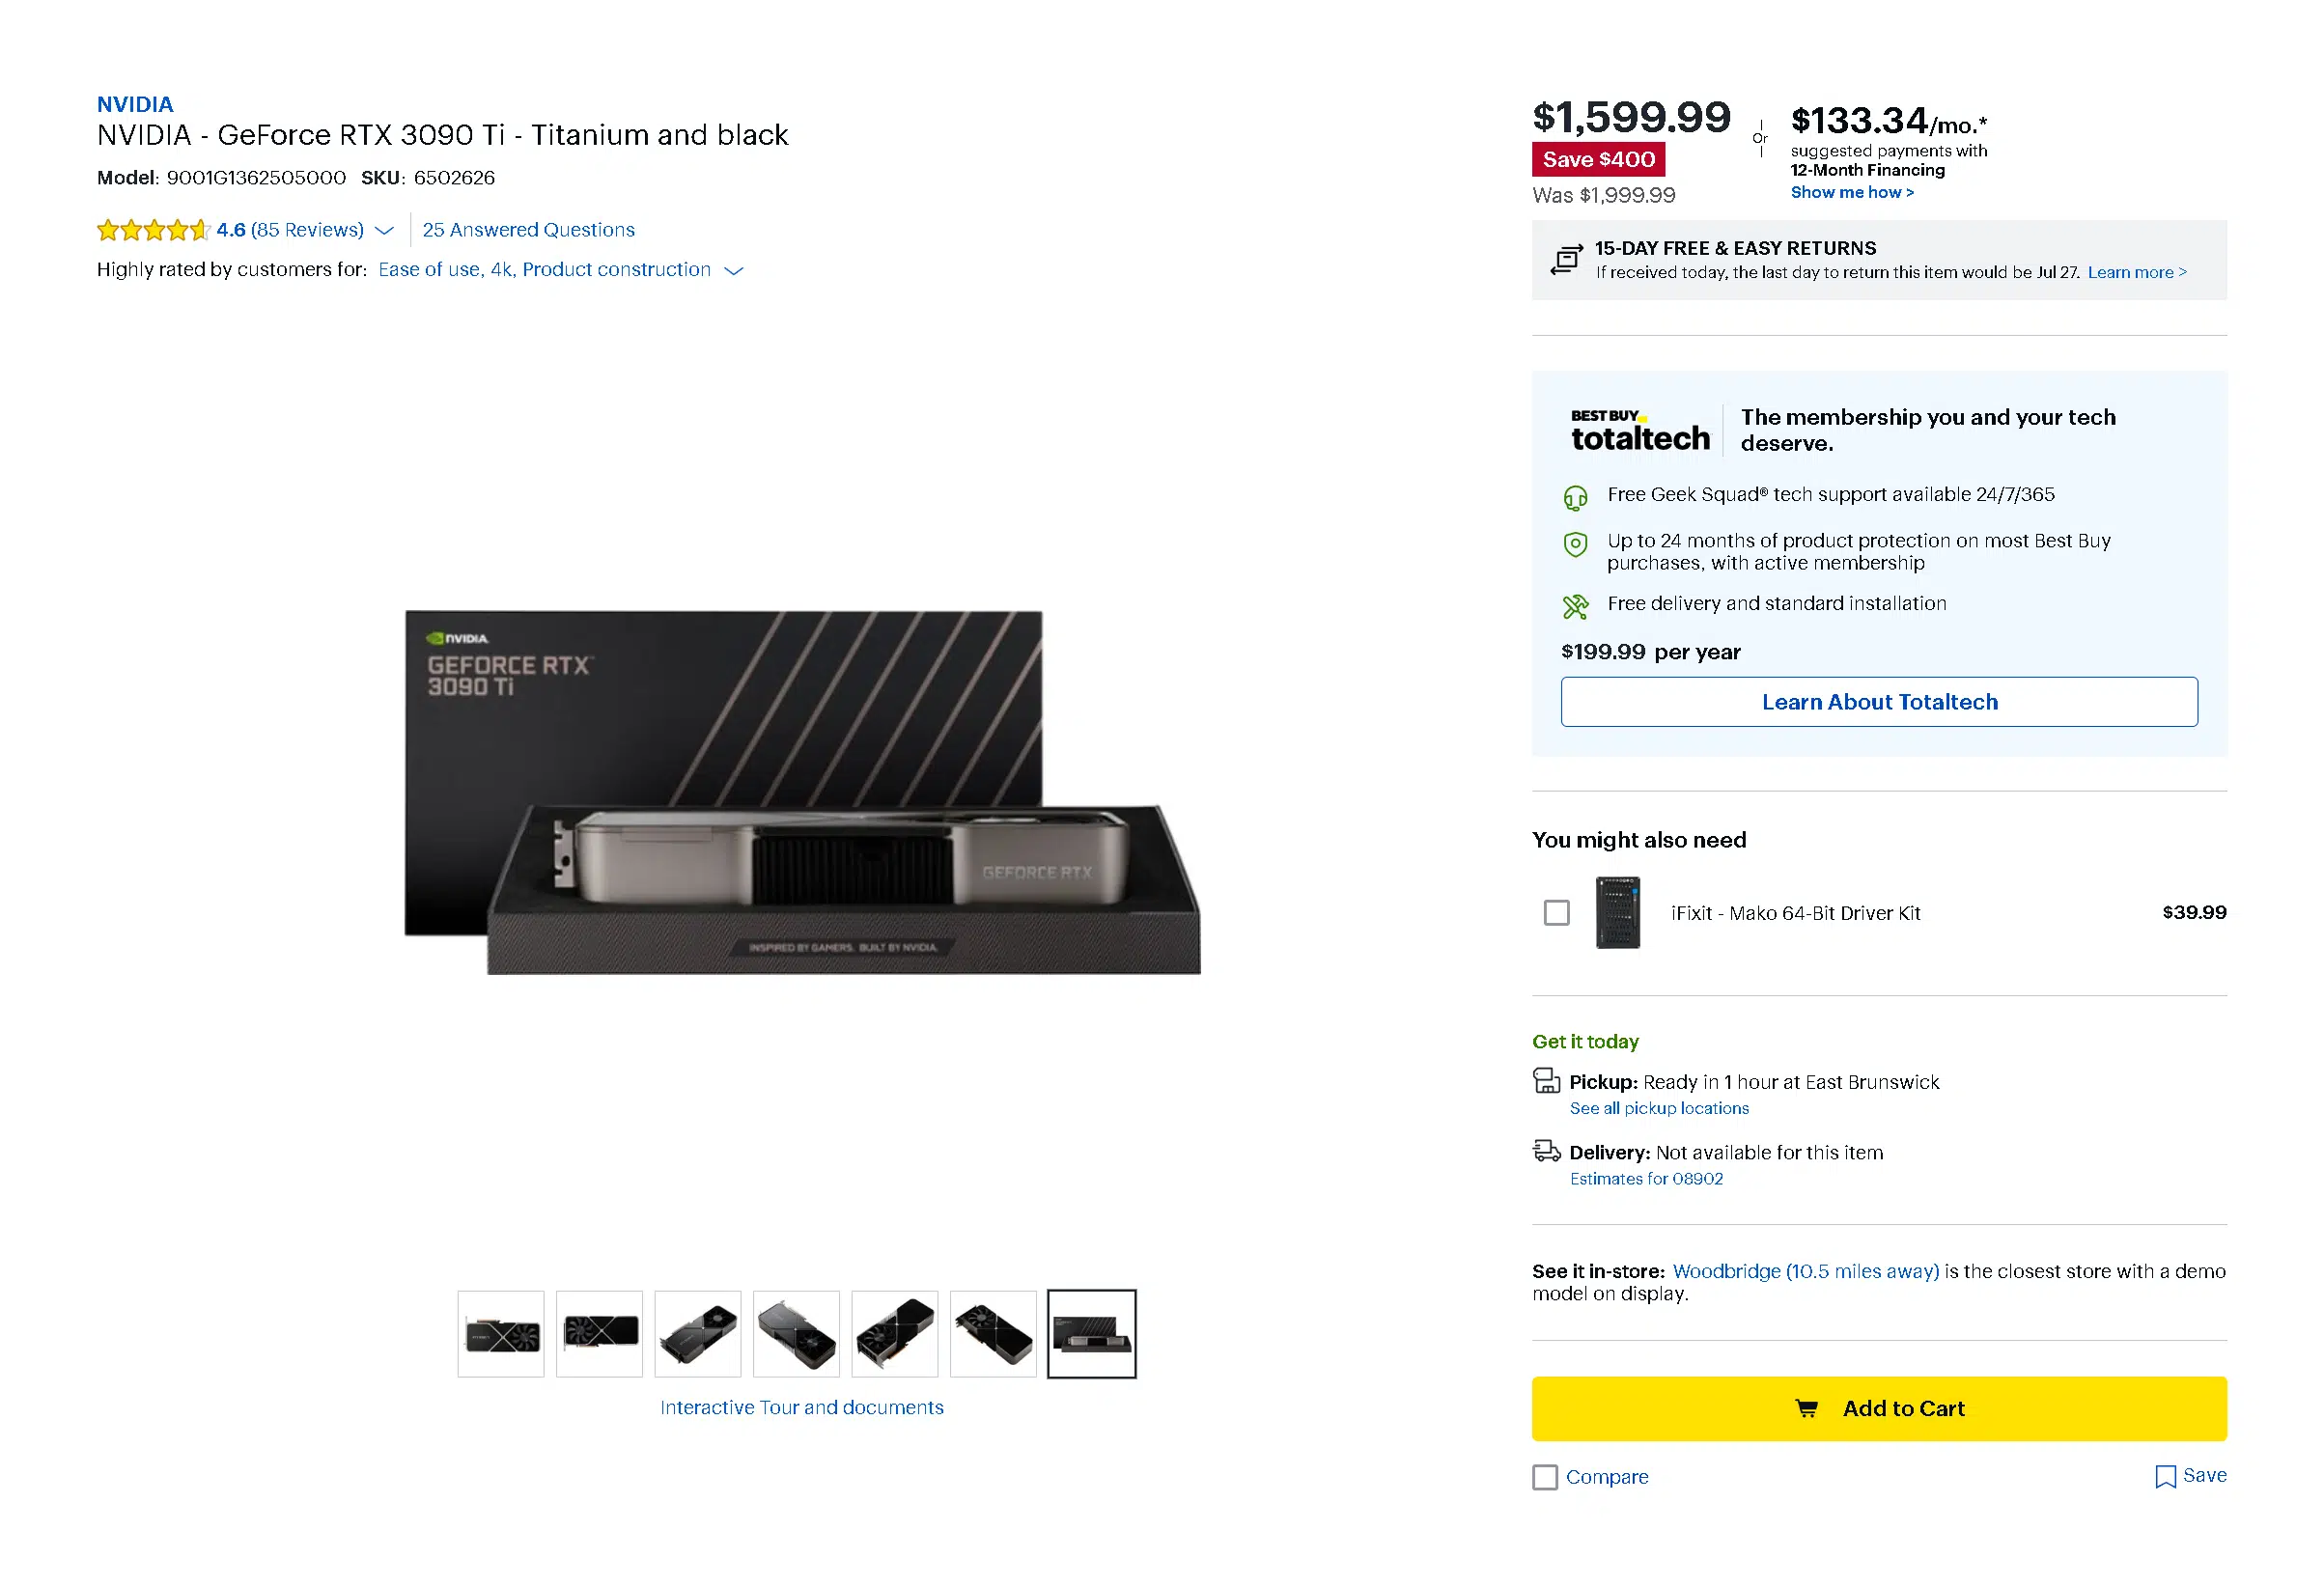
Task: Click the delivery truck icon
Action: [1546, 1151]
